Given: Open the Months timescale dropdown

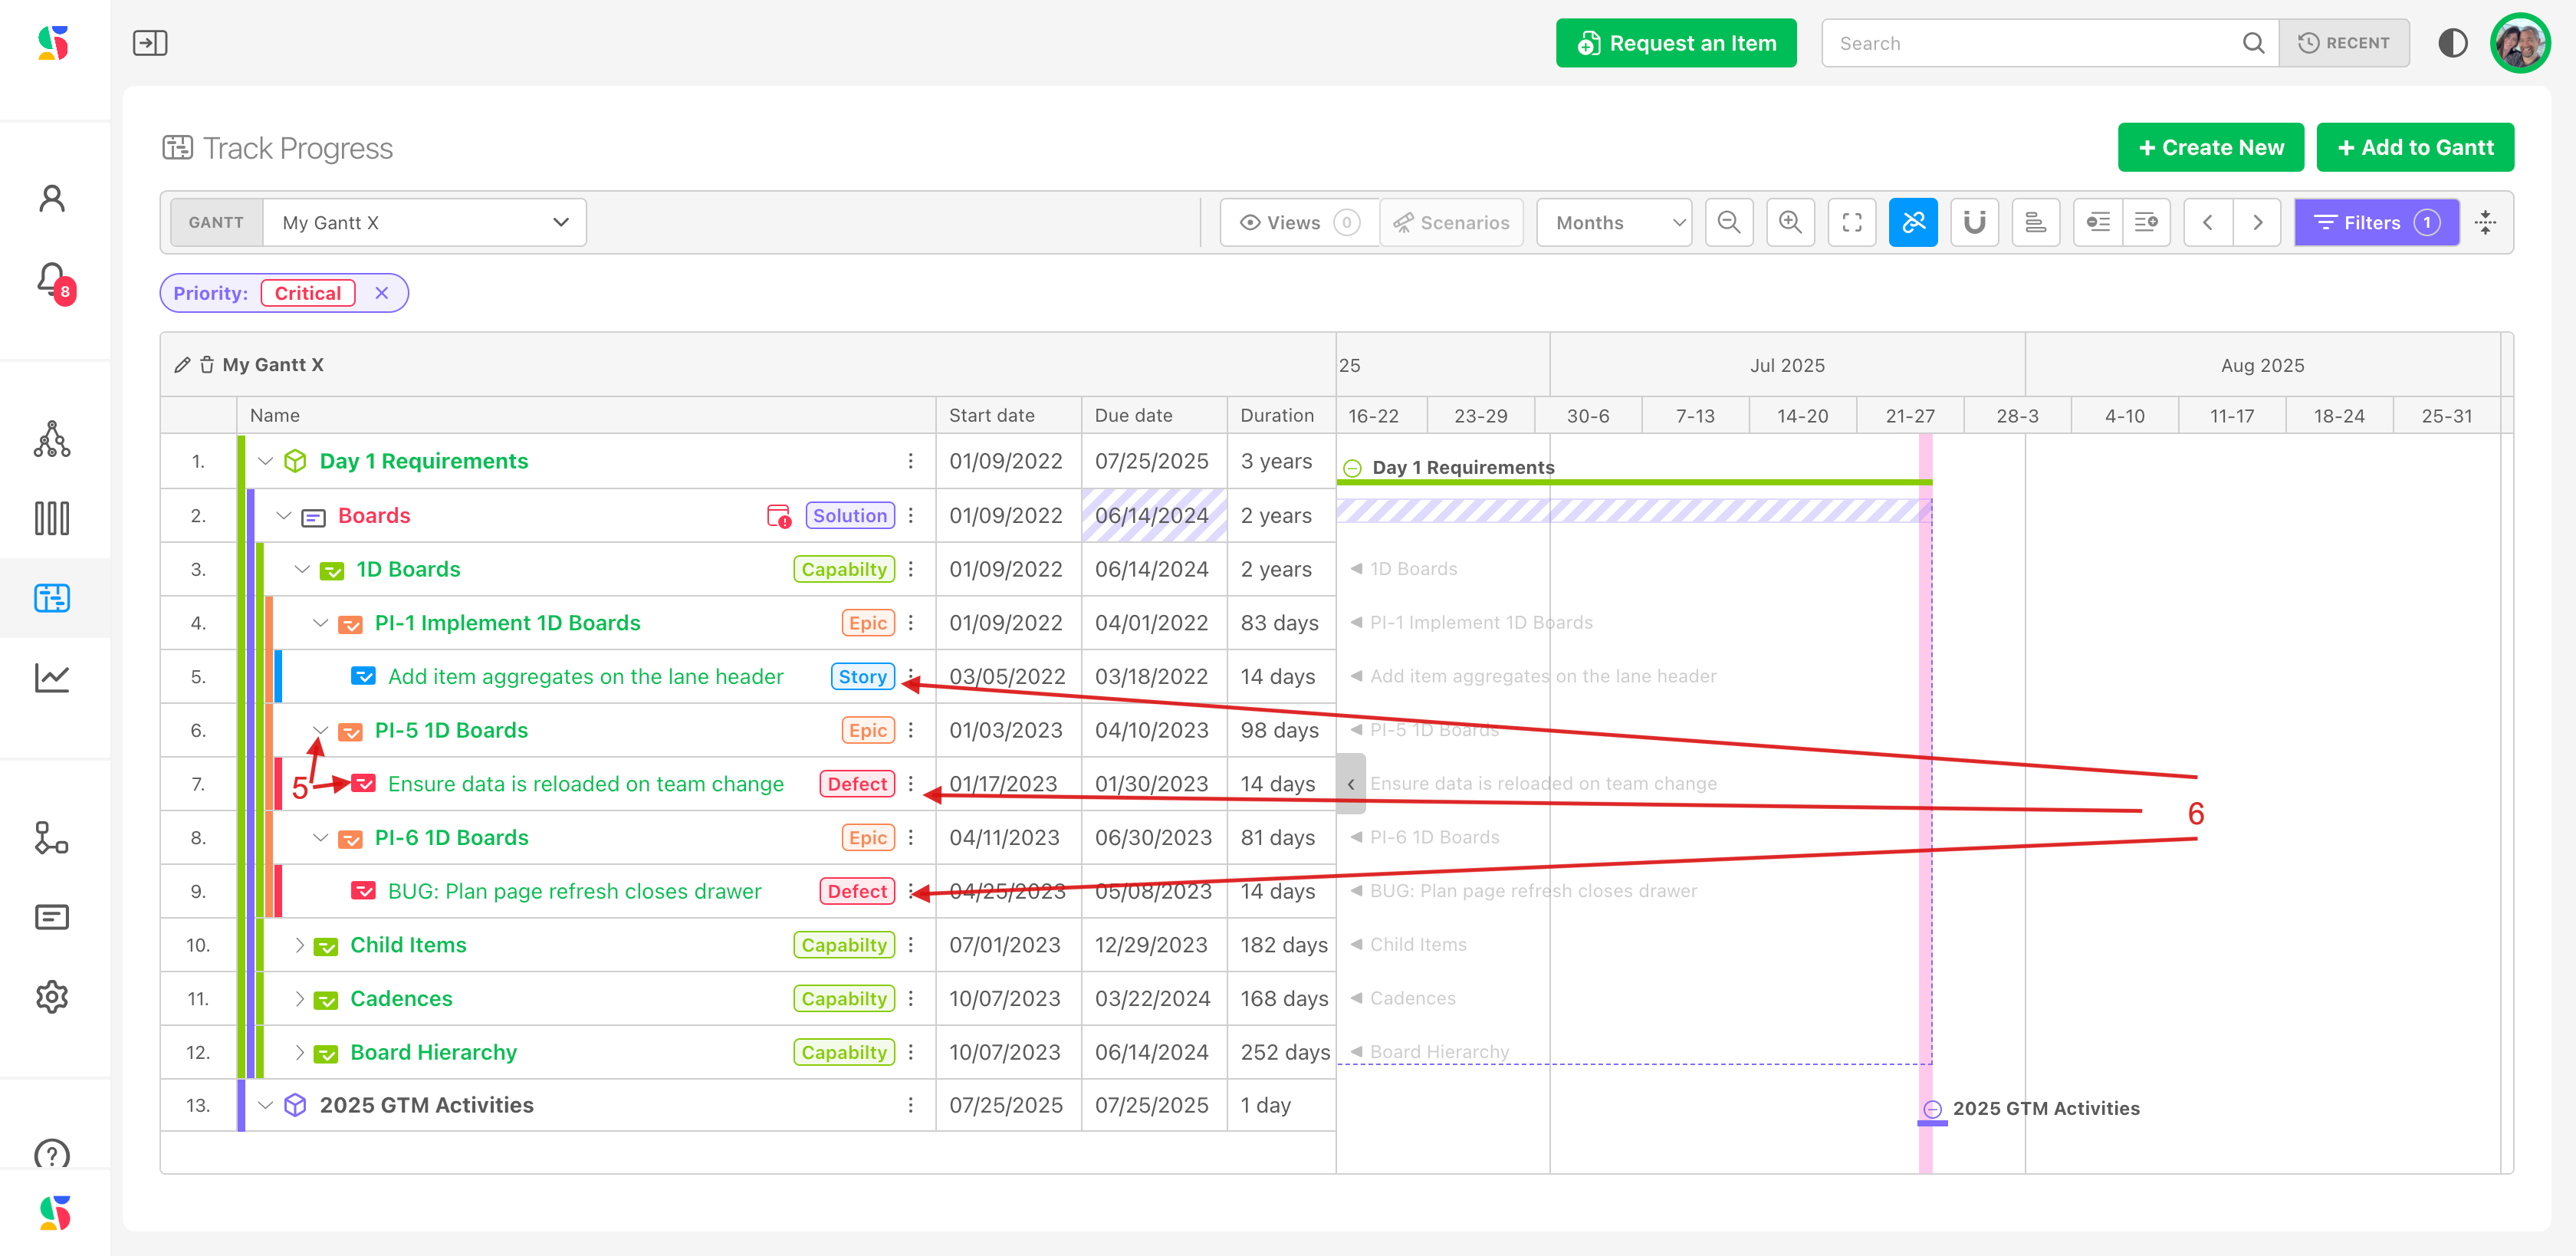Looking at the screenshot, I should 1614,222.
